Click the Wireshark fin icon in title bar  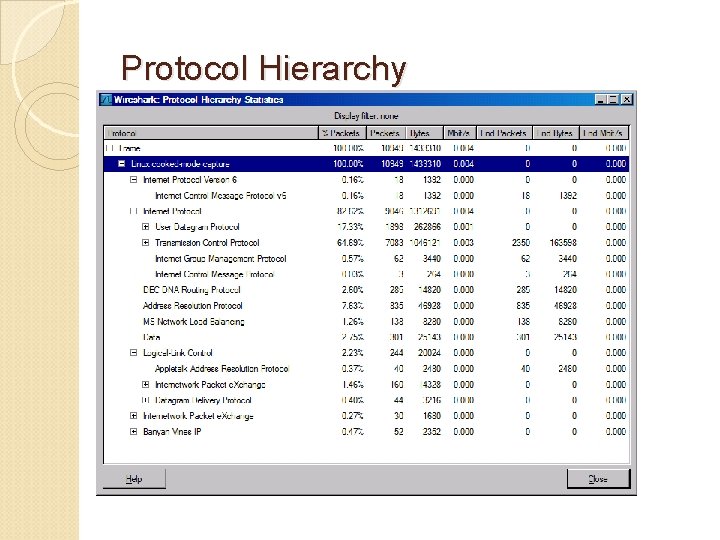click(x=107, y=100)
